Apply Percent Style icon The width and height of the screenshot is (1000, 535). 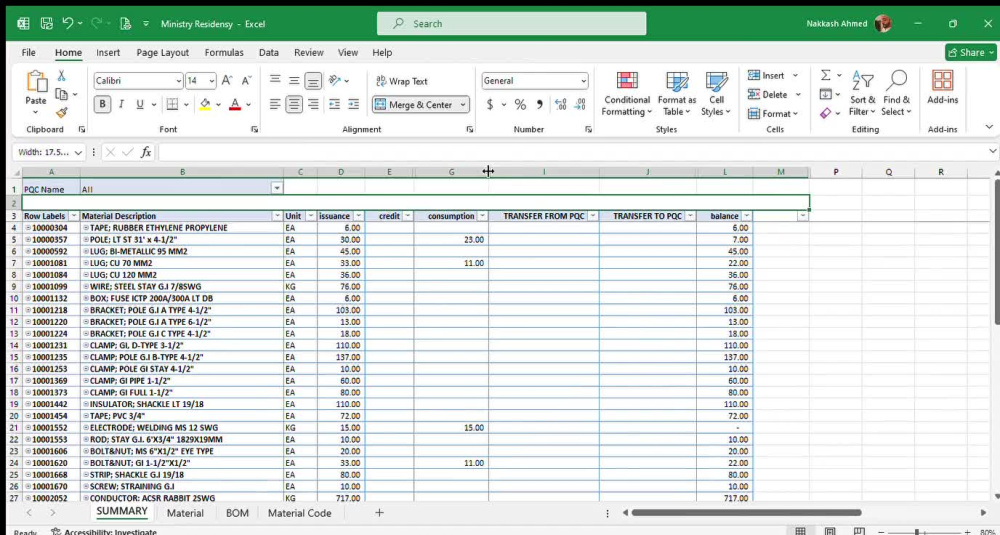click(520, 105)
